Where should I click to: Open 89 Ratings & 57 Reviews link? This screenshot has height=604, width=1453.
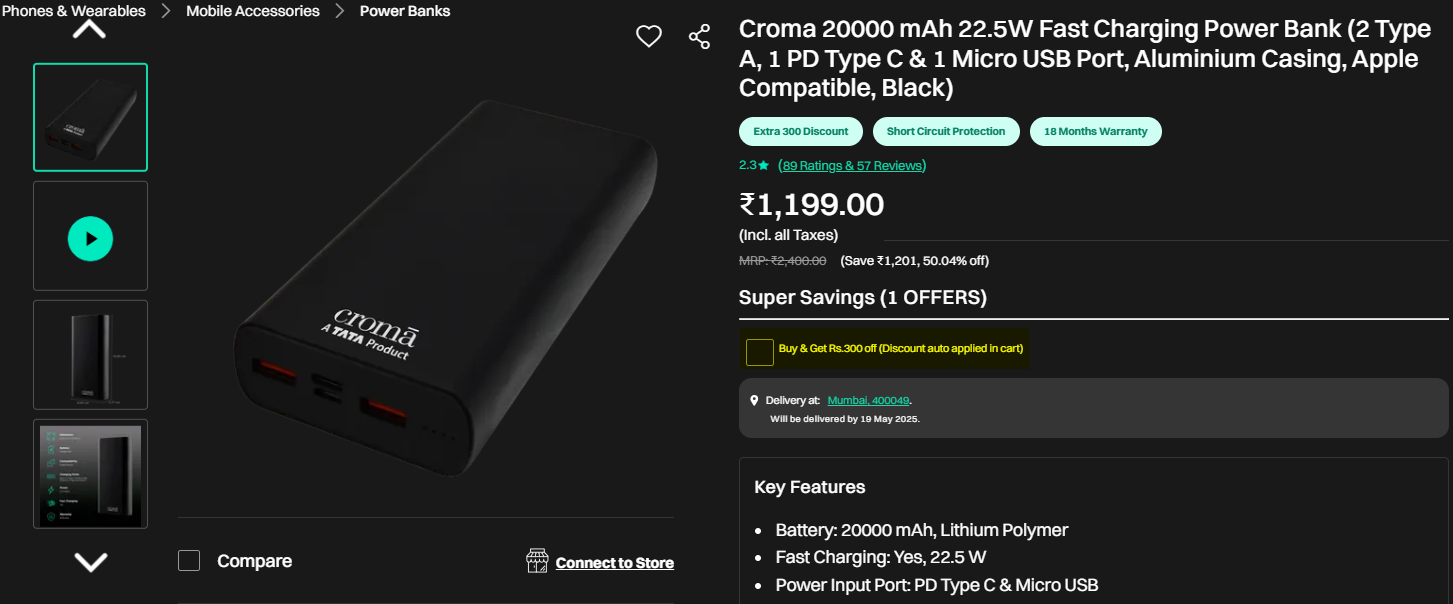[852, 165]
